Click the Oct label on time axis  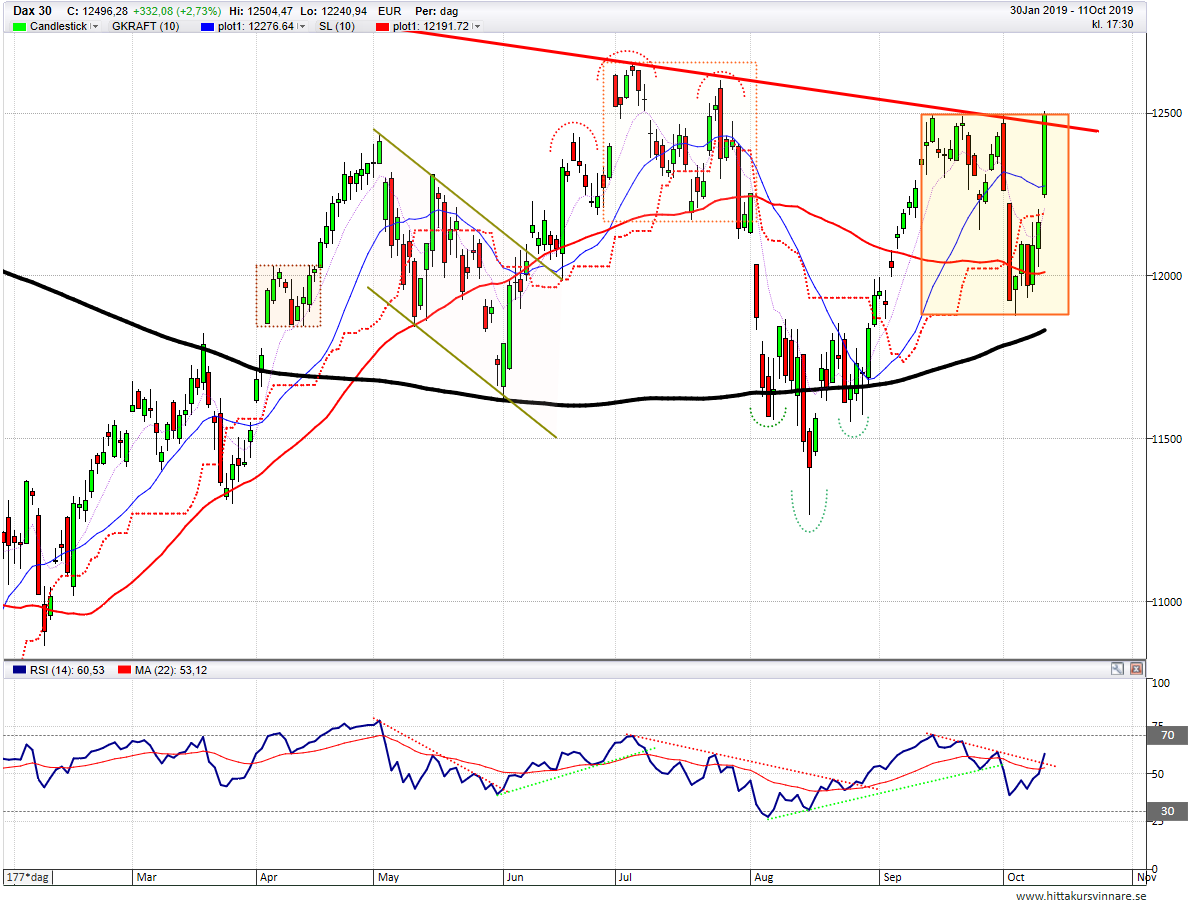pos(1016,877)
